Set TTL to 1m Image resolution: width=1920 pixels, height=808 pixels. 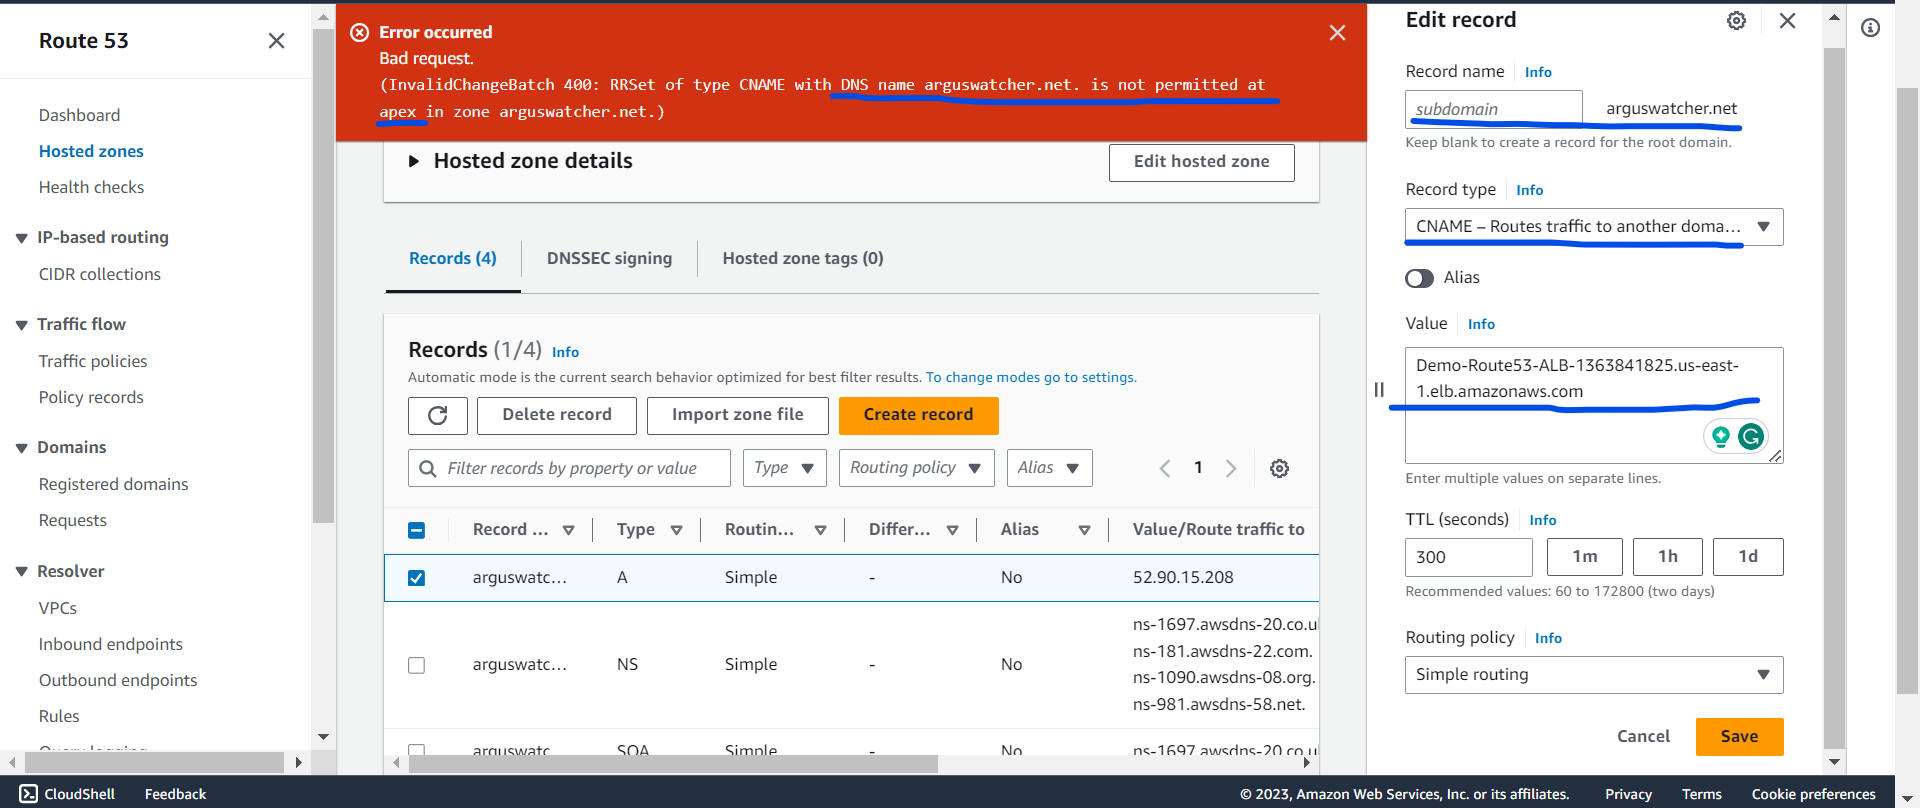(x=1585, y=557)
